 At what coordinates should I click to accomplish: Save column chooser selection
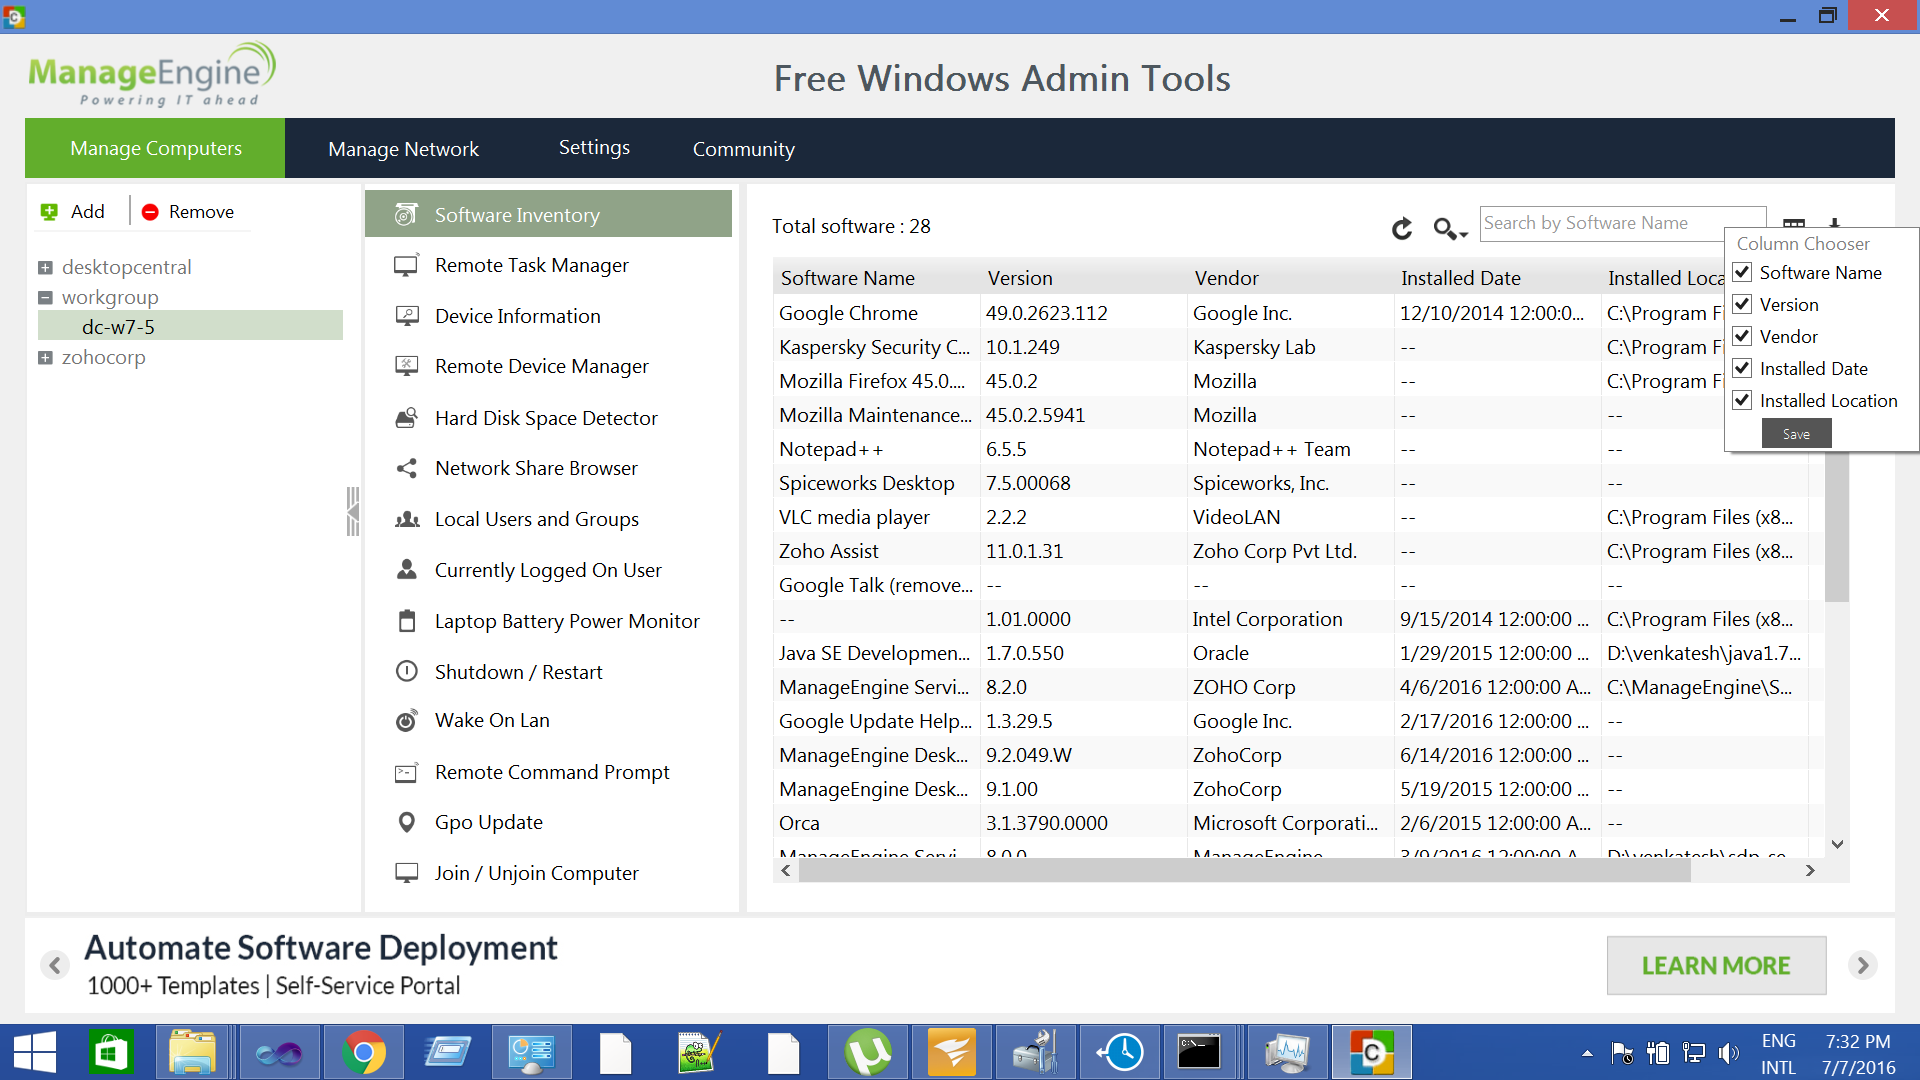(x=1796, y=434)
